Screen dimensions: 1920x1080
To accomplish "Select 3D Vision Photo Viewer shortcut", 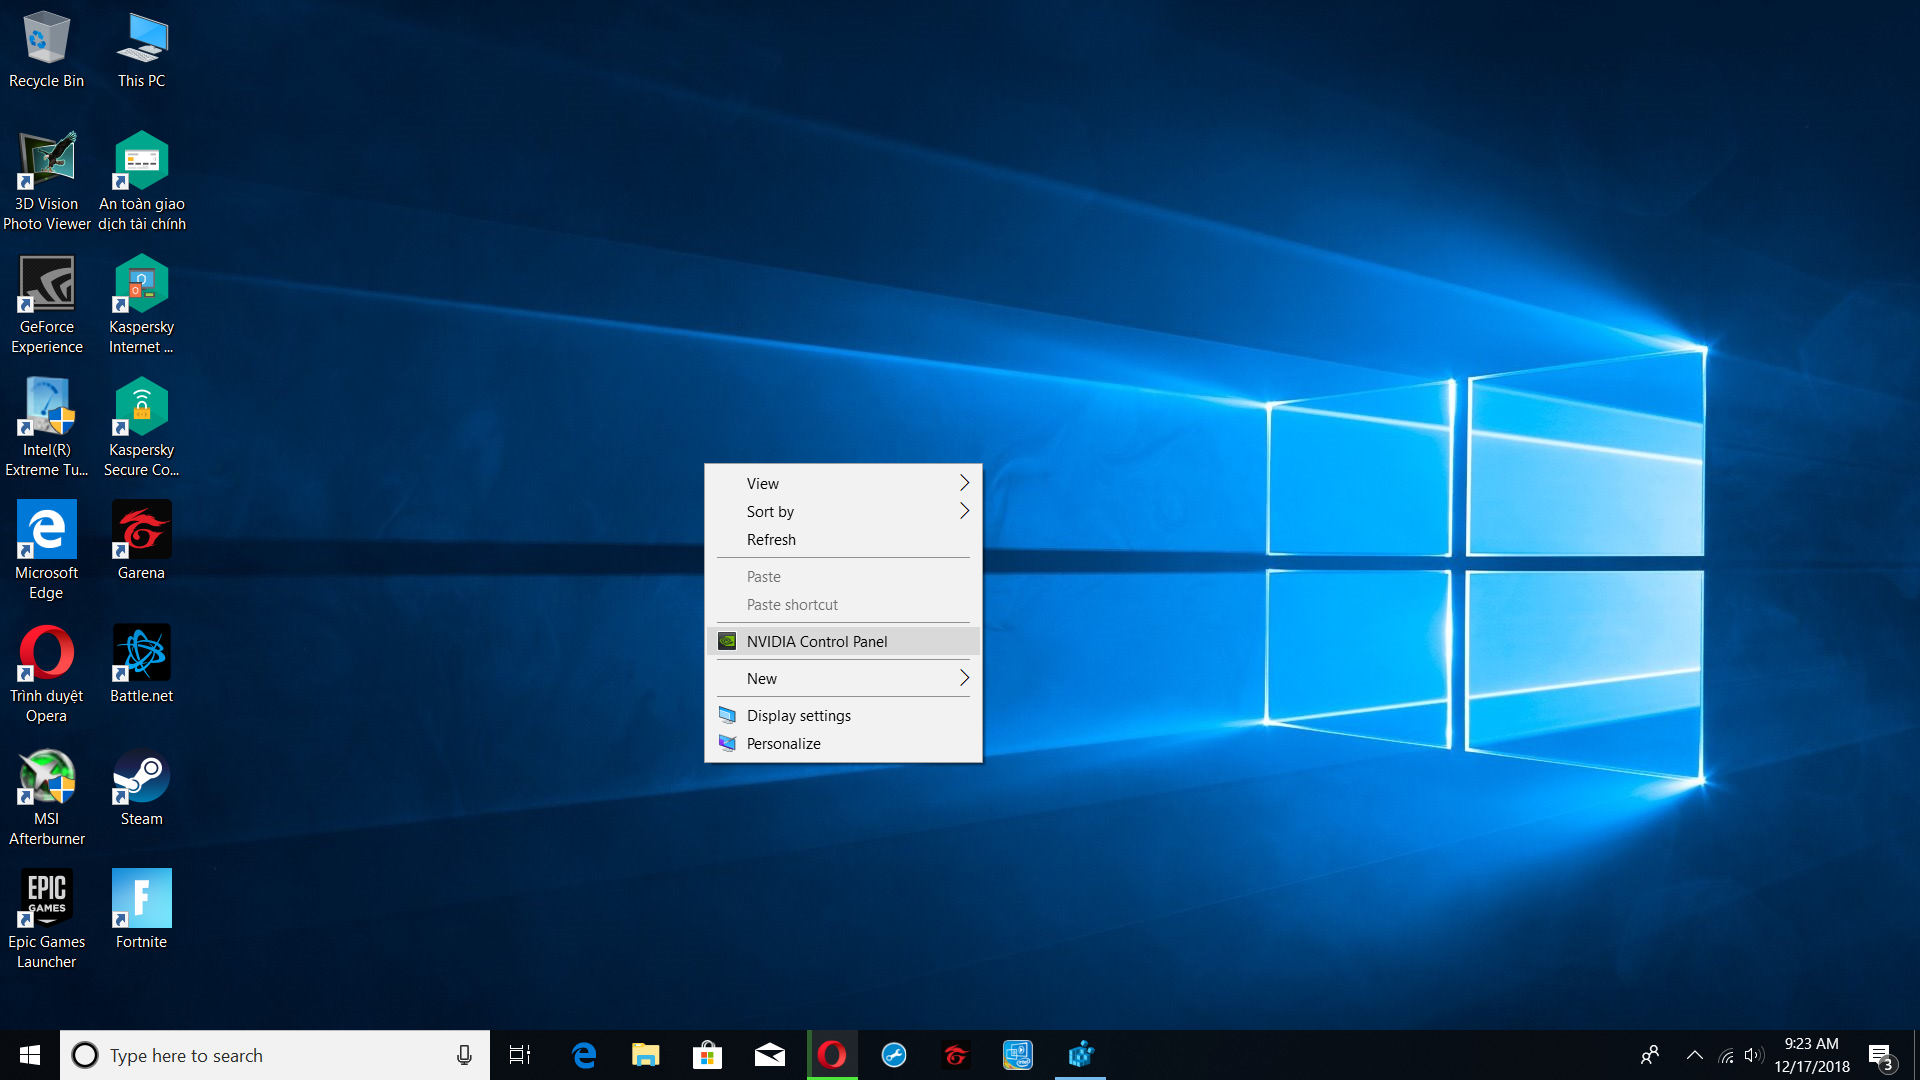I will click(46, 182).
